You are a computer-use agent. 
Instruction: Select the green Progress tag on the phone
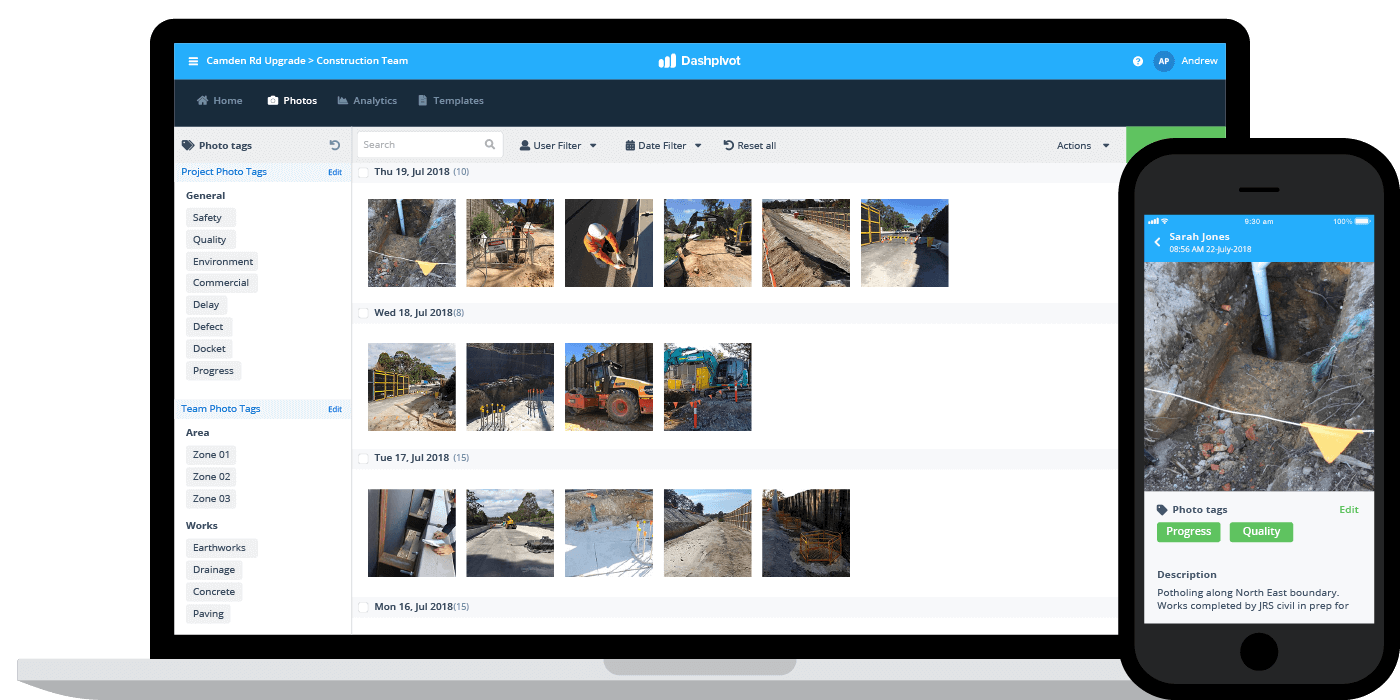click(1188, 531)
